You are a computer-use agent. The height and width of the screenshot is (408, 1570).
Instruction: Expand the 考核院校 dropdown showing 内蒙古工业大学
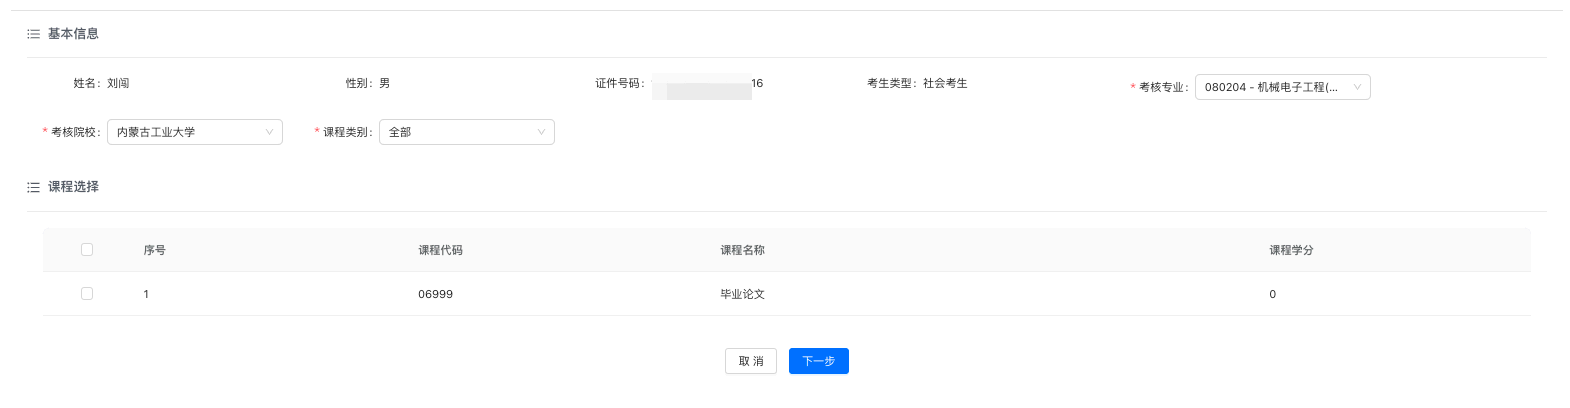coord(195,132)
